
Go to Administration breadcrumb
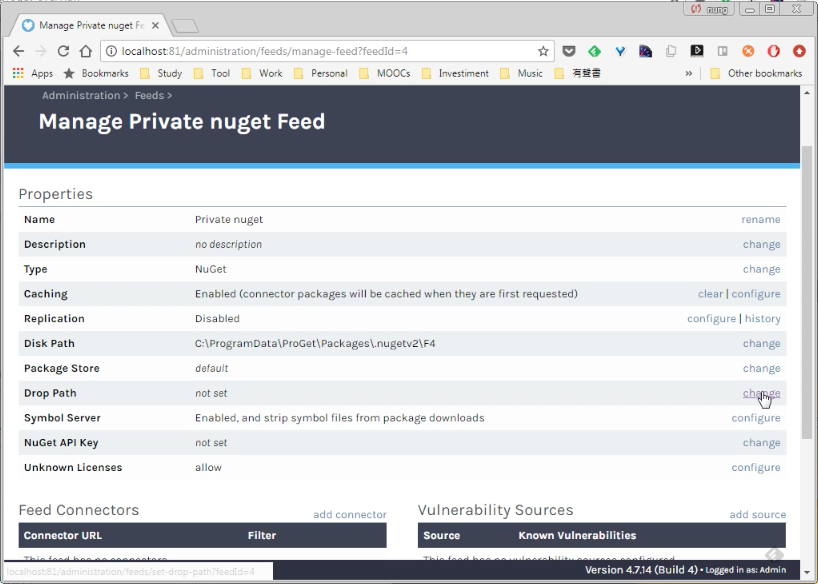pyautogui.click(x=81, y=96)
